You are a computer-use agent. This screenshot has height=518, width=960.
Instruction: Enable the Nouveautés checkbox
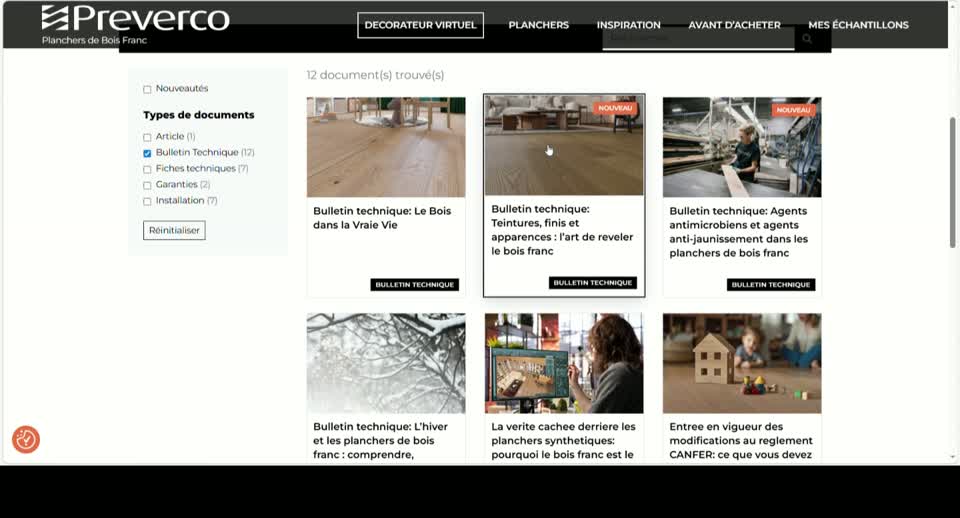click(x=147, y=89)
